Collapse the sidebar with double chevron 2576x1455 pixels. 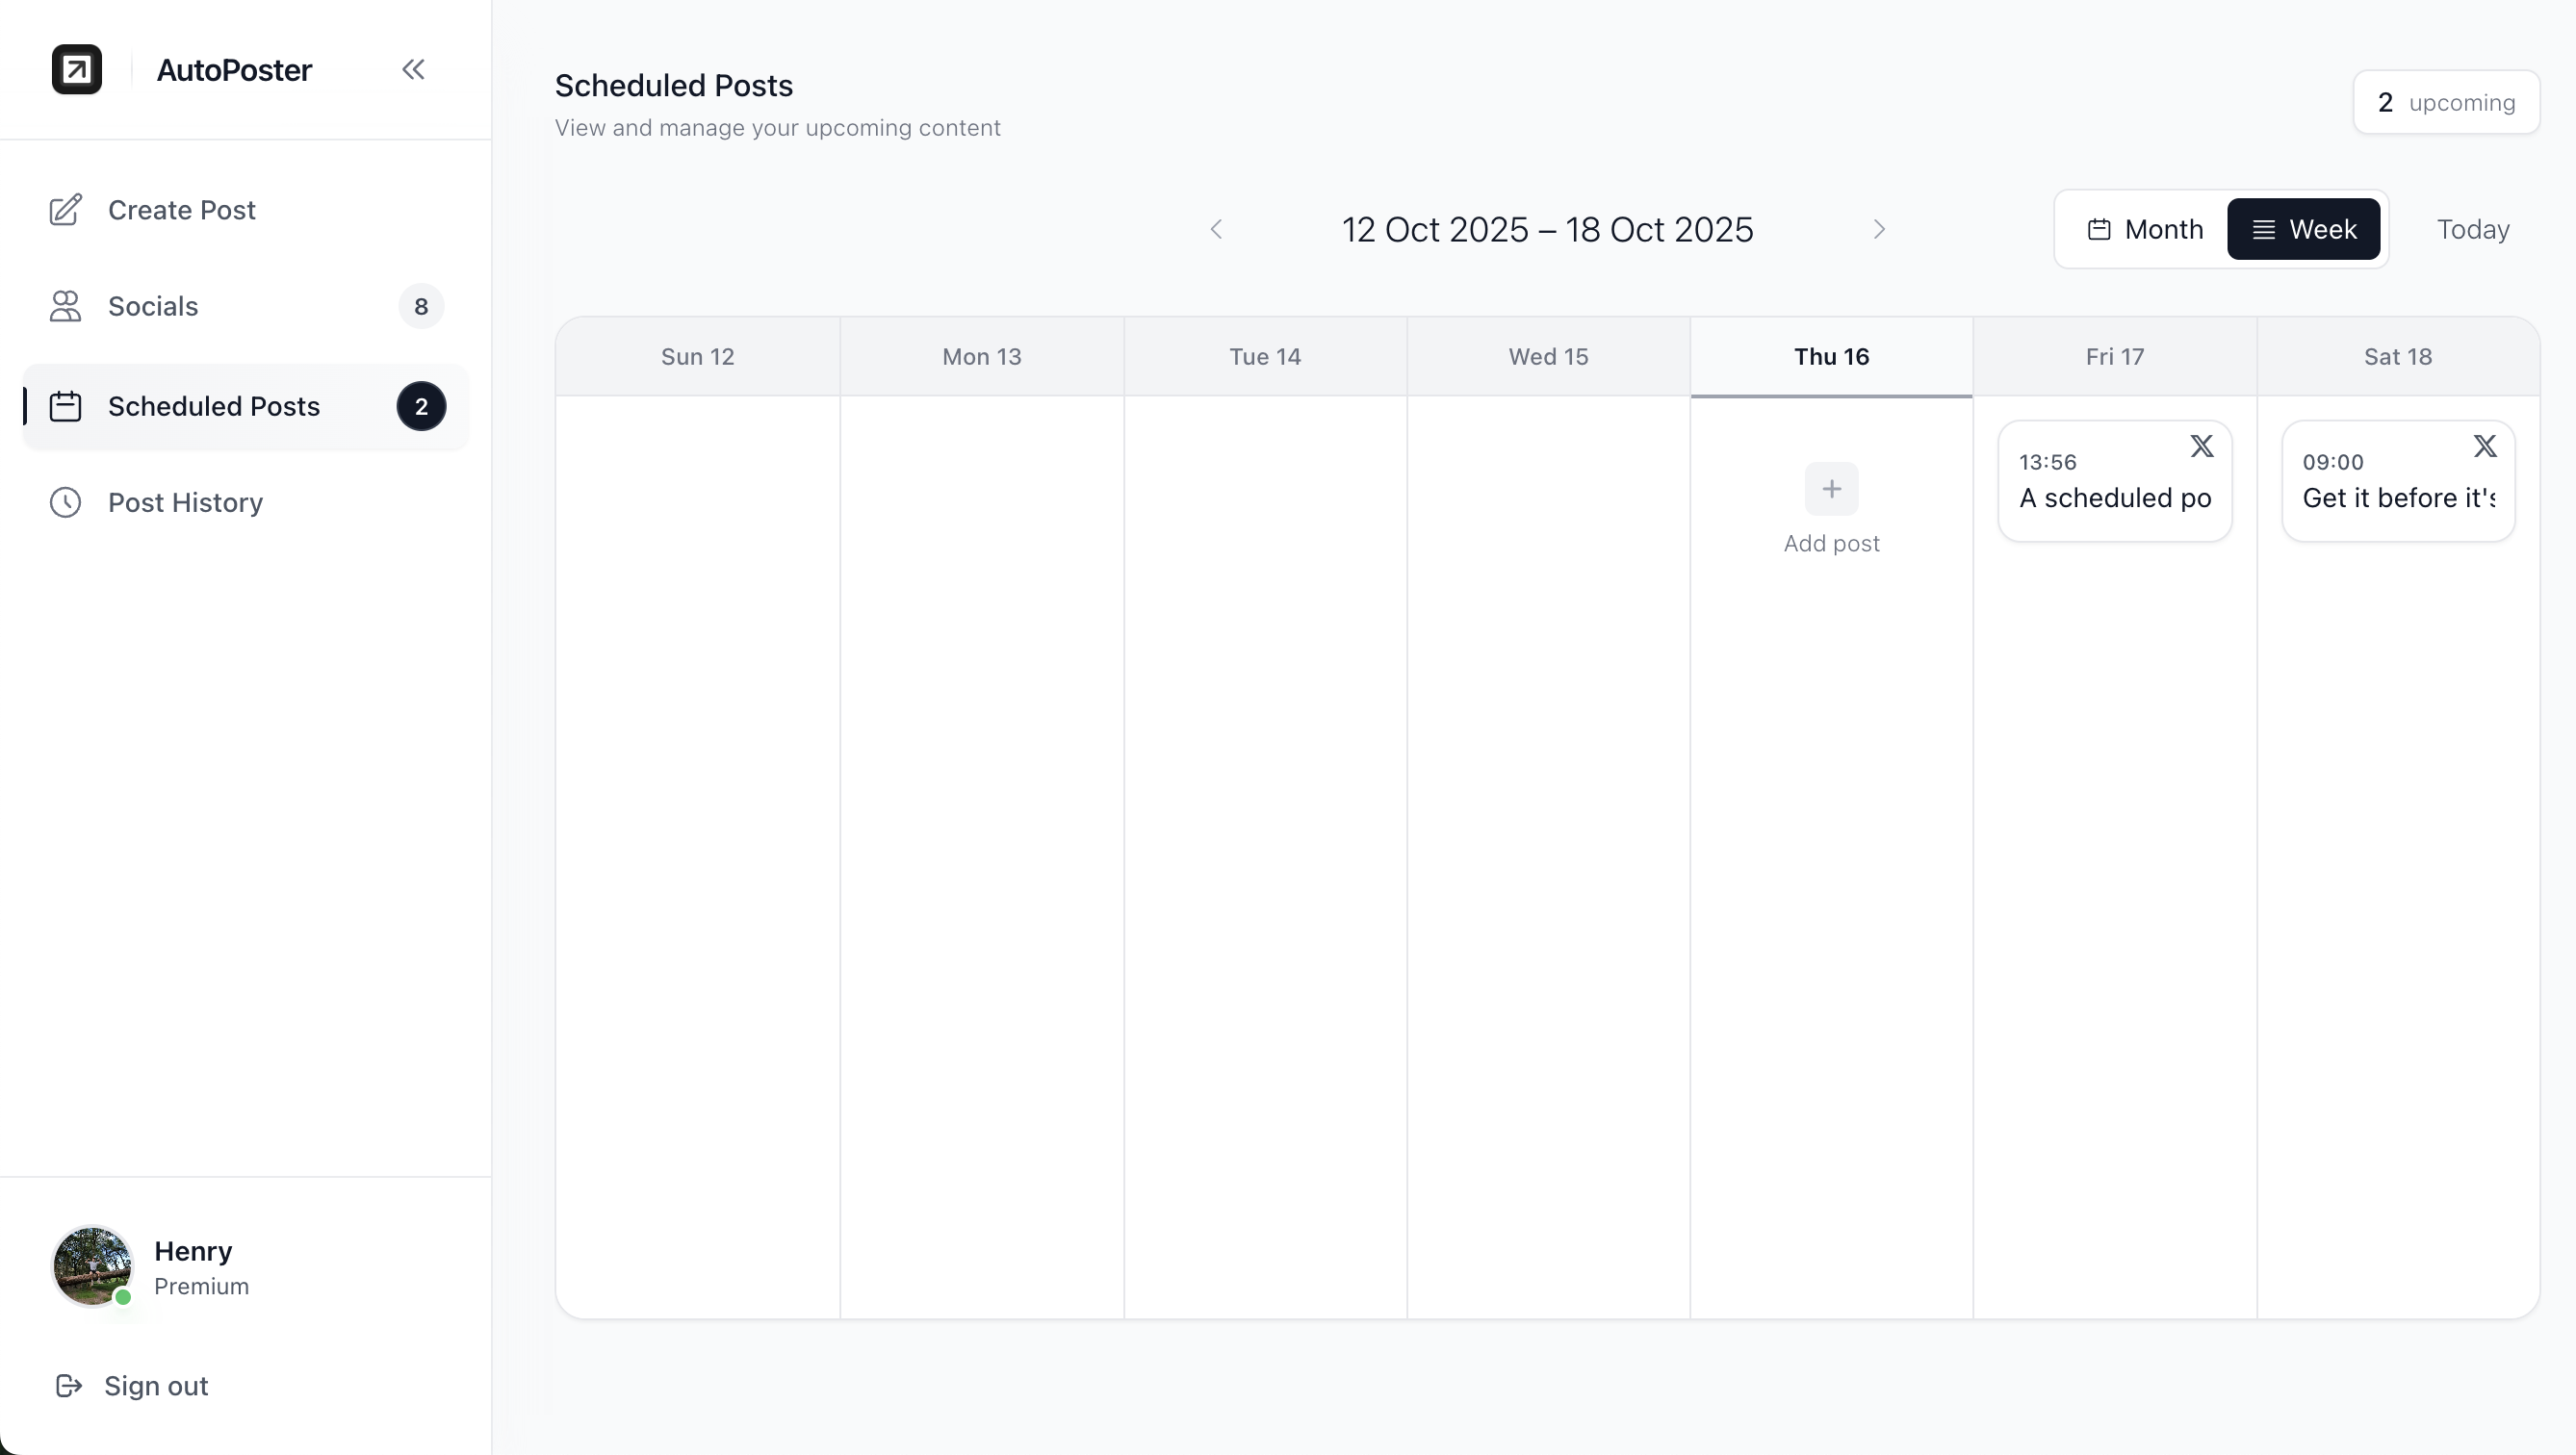(x=413, y=69)
